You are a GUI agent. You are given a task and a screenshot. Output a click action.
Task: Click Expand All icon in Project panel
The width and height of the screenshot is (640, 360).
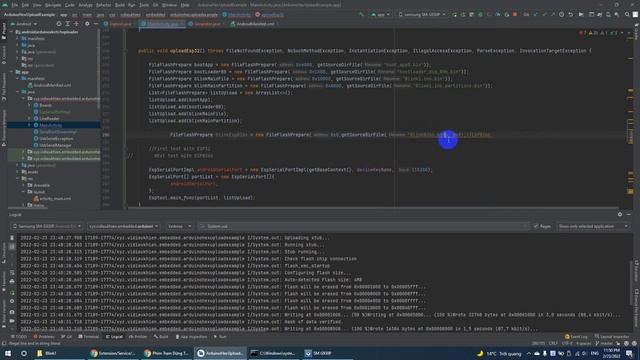(x=68, y=24)
